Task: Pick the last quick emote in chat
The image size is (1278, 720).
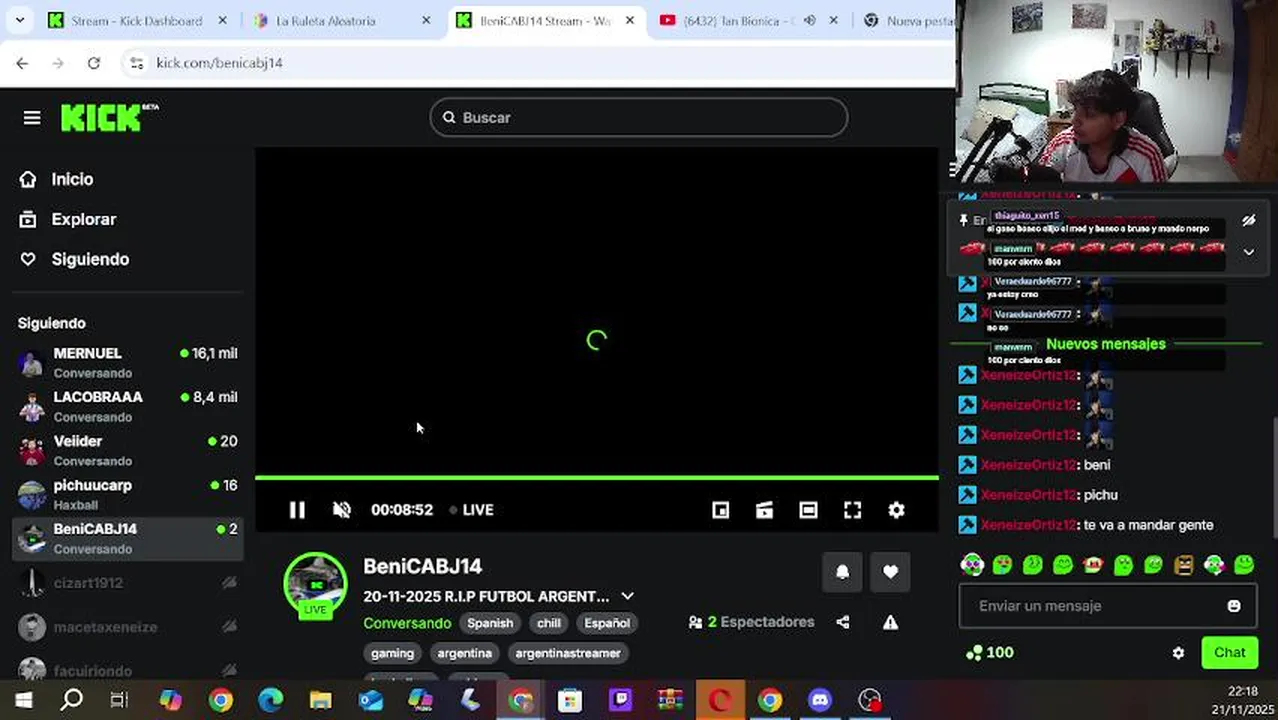Action: [1244, 565]
